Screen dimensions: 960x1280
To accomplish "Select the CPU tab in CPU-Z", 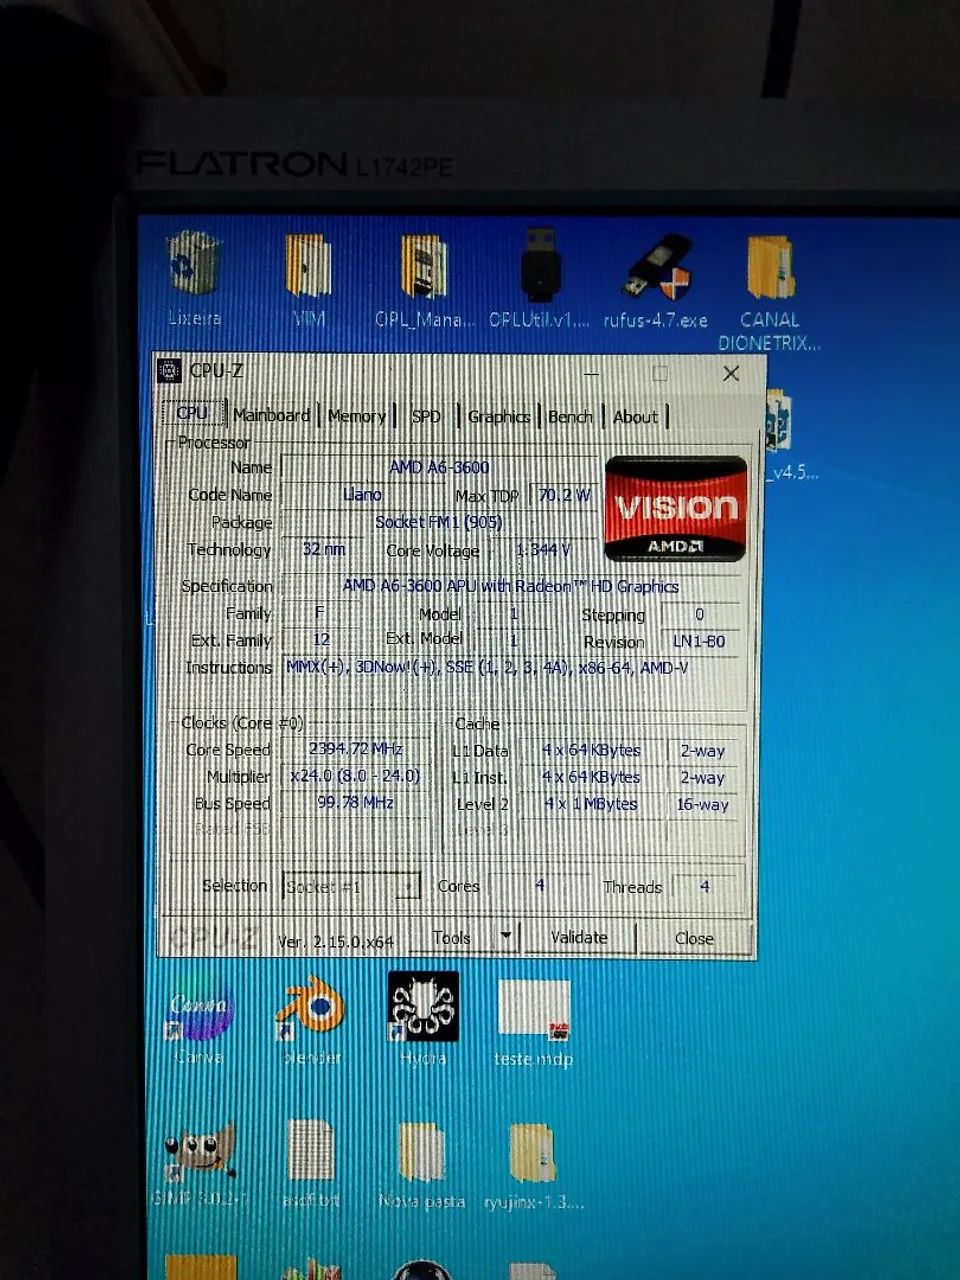I will 192,413.
